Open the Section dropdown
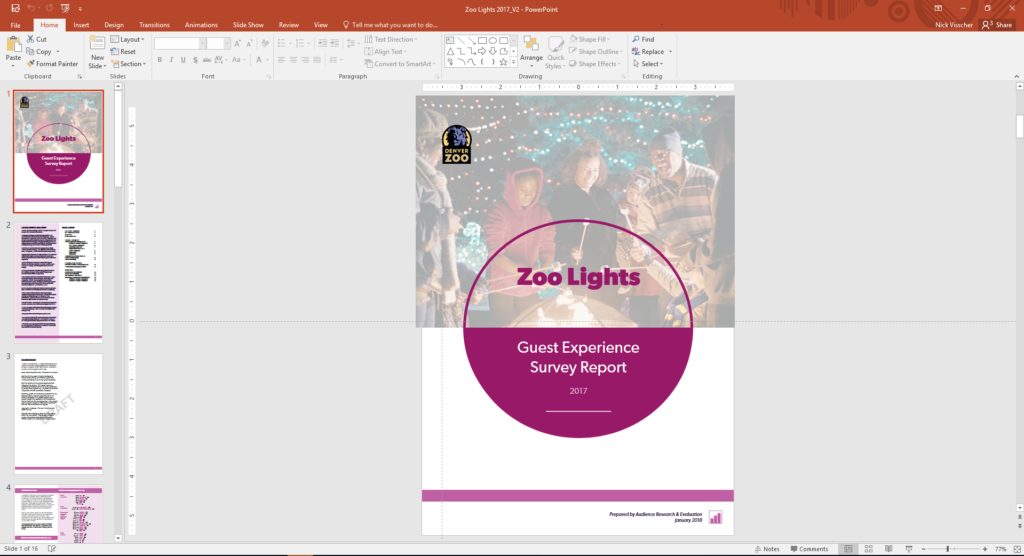Image resolution: width=1024 pixels, height=556 pixels. (x=128, y=64)
